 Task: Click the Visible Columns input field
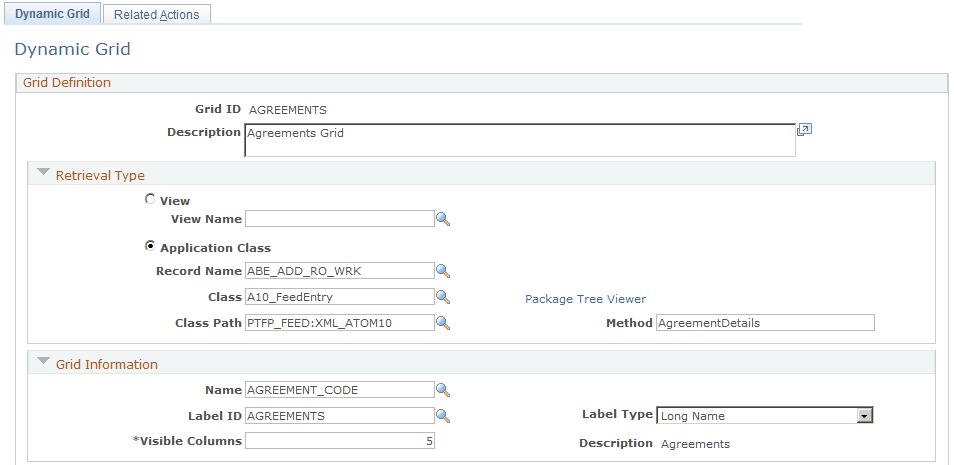pyautogui.click(x=340, y=441)
